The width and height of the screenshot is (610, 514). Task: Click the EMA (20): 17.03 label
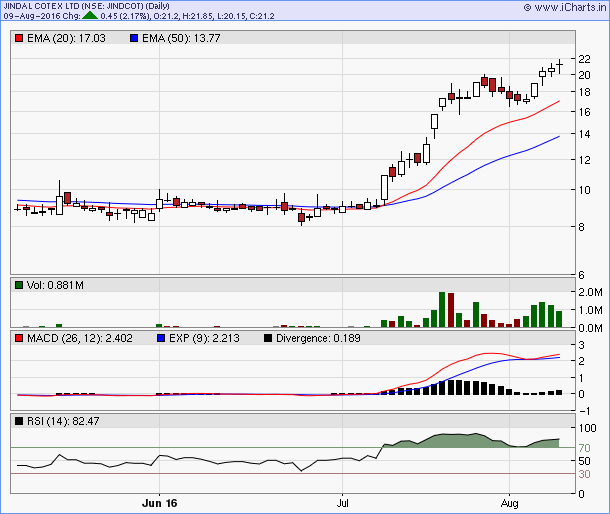(x=66, y=38)
